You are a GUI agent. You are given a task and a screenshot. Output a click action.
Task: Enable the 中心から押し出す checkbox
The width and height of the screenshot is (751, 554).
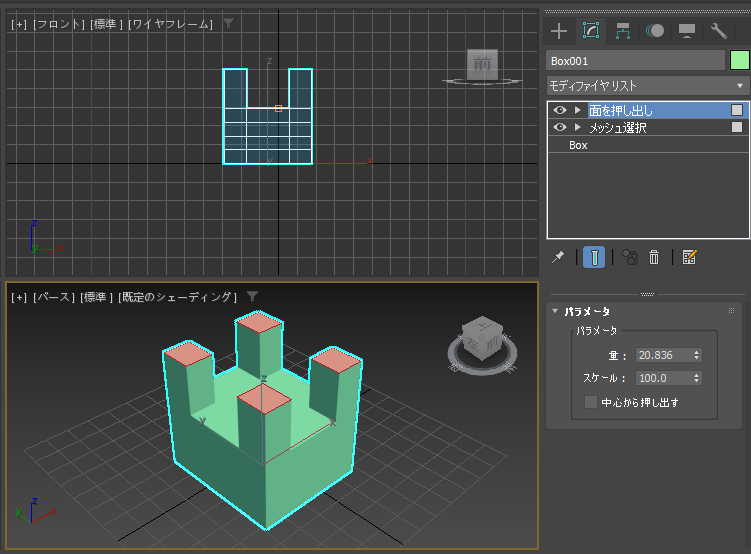click(x=591, y=402)
